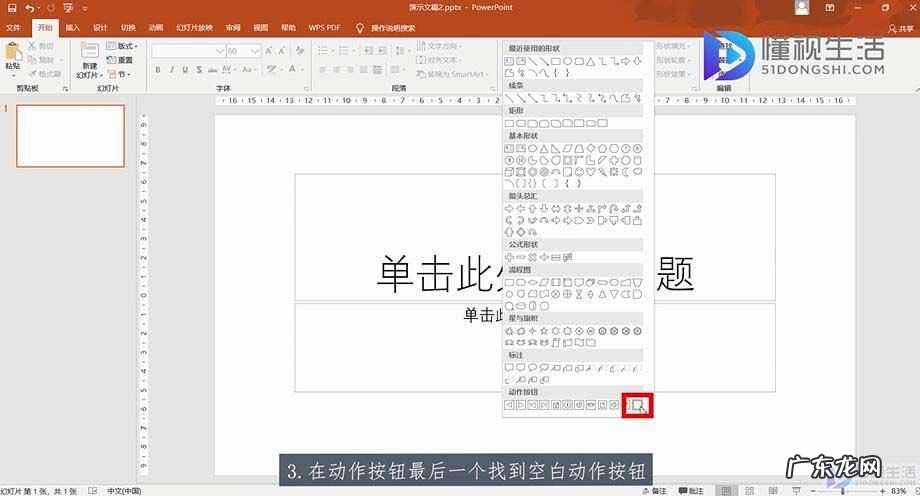
Task: Click the Reset (重置) slide button
Action: [120, 60]
